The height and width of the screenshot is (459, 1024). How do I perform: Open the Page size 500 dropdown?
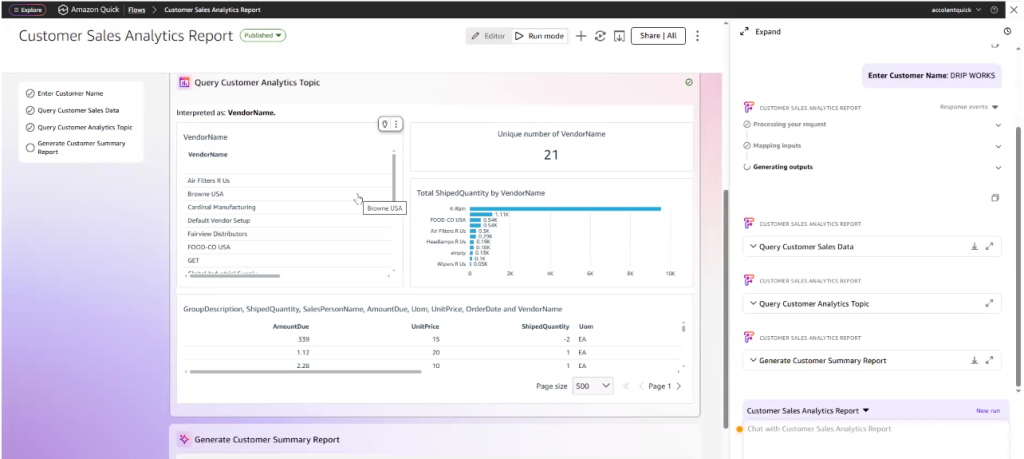[x=593, y=386]
